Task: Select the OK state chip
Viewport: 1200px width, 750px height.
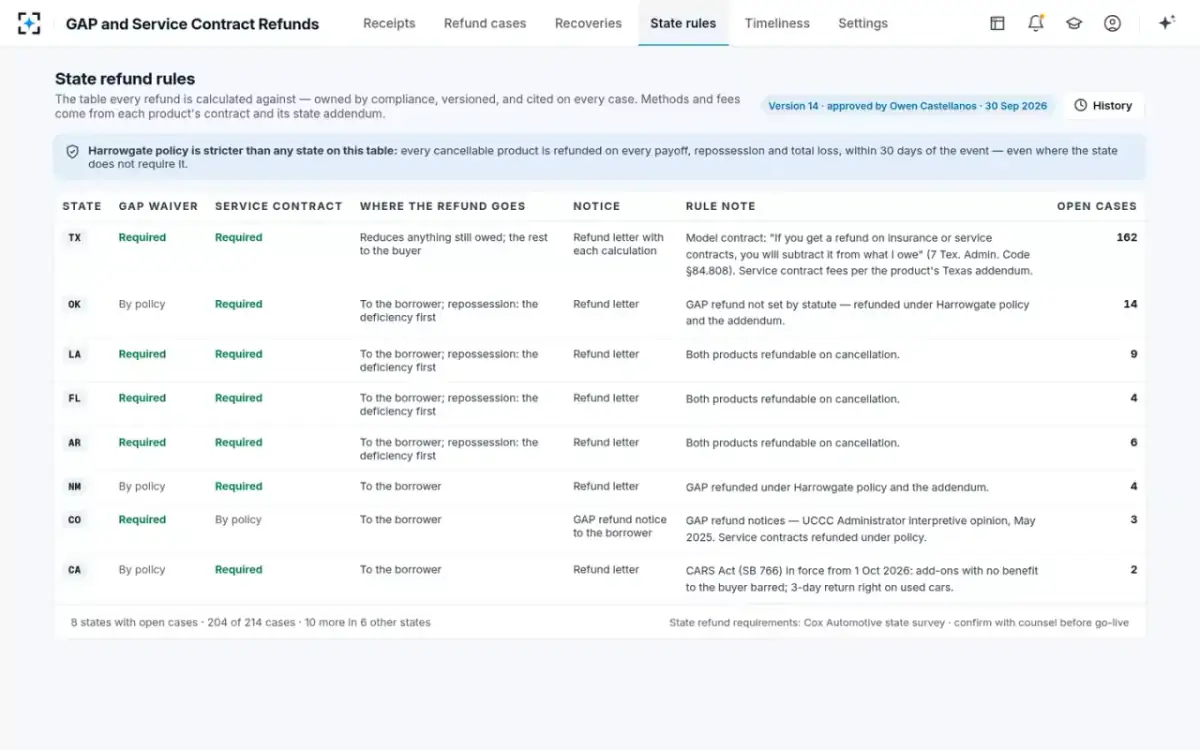Action: 75,304
